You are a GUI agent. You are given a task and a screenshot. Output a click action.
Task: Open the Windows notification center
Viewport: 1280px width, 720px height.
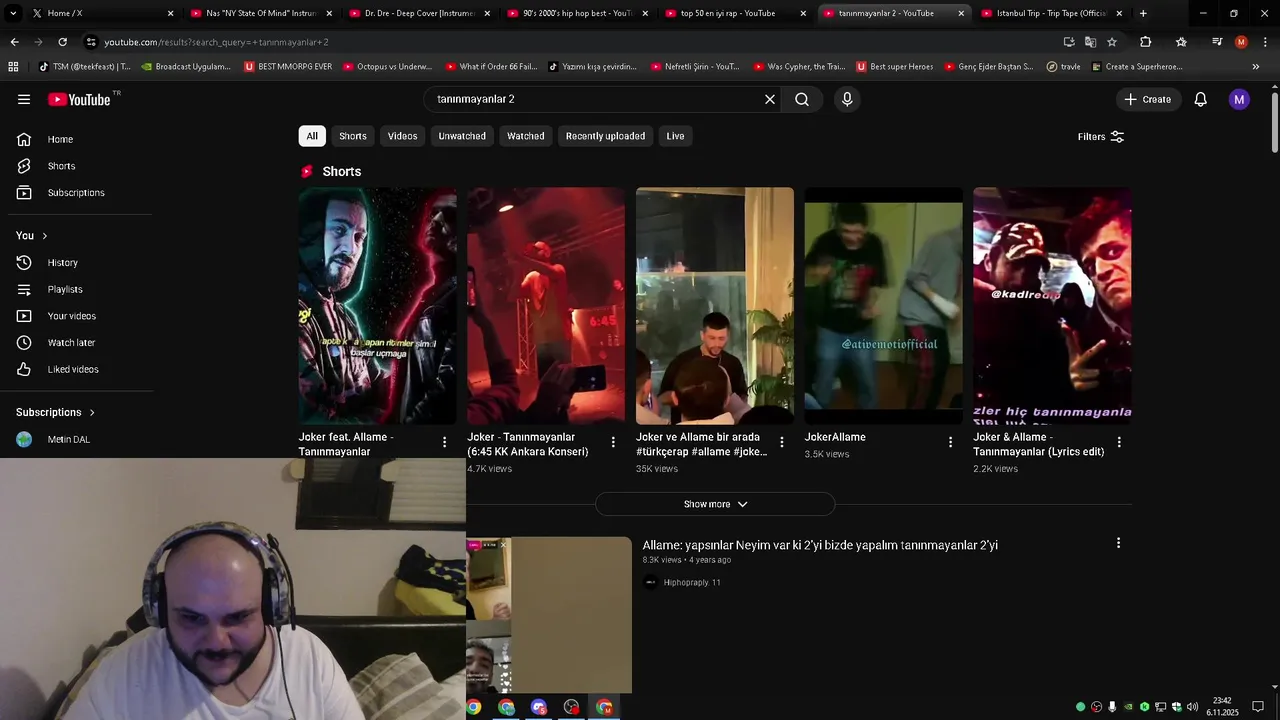click(1258, 707)
